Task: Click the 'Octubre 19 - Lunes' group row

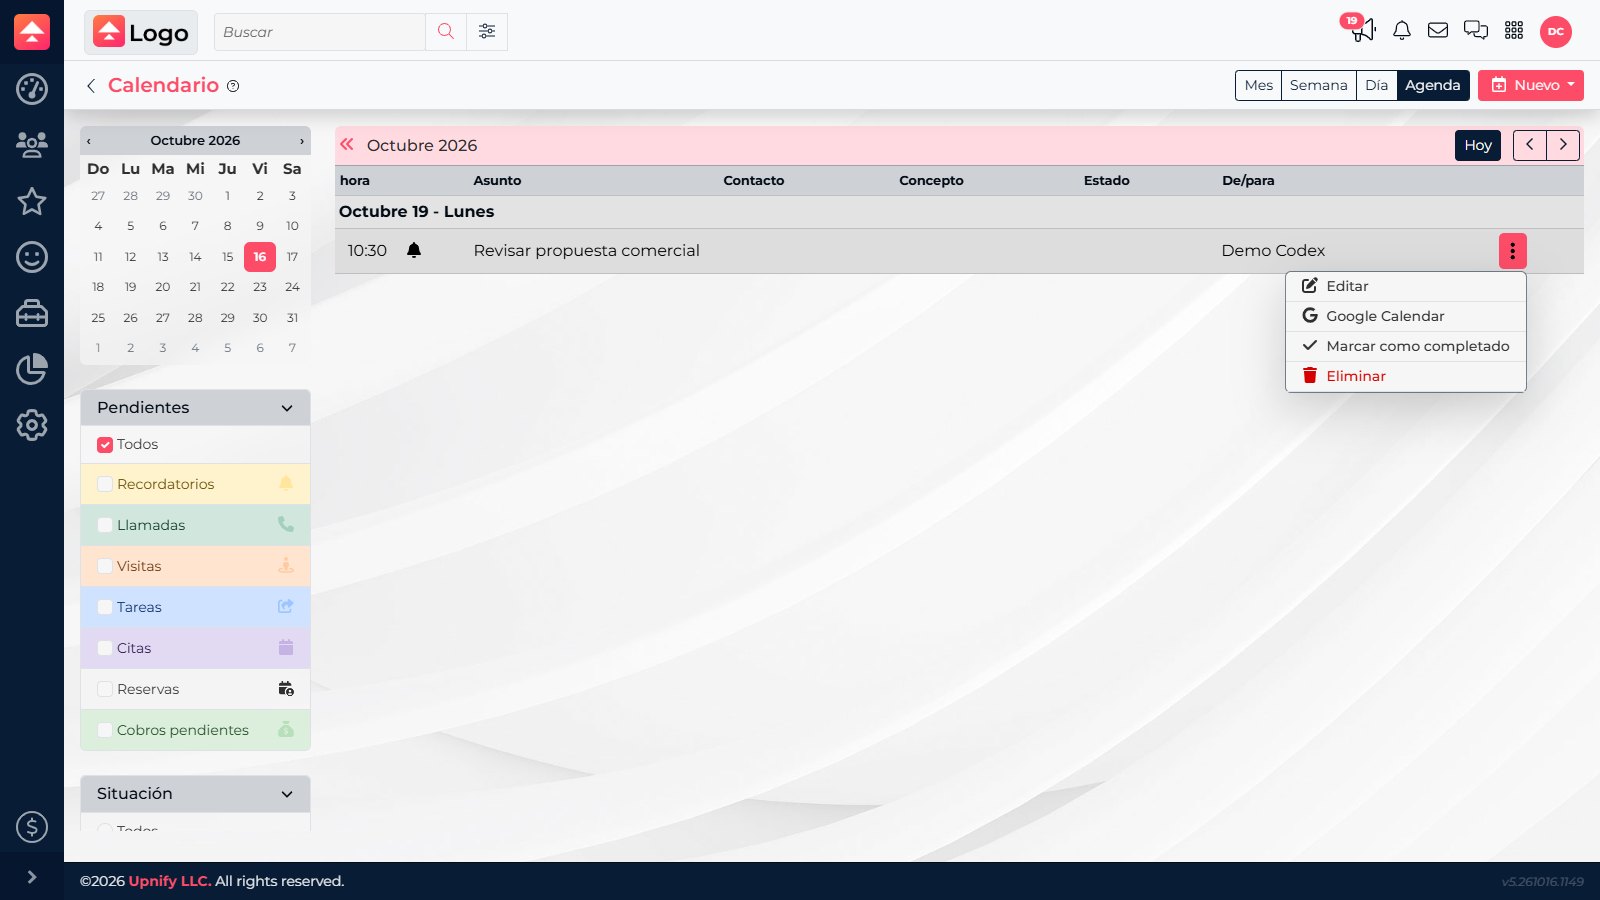Action: 959,212
